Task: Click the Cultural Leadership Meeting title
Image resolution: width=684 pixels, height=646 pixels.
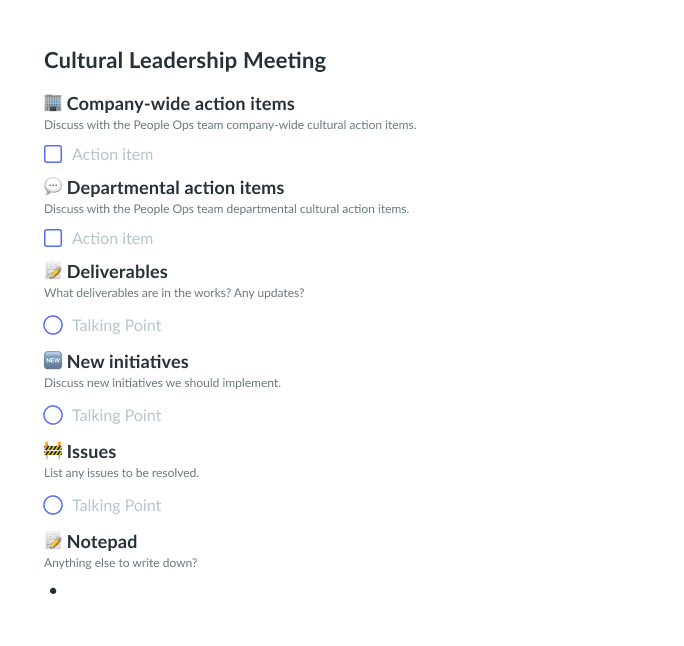Action: pos(185,61)
